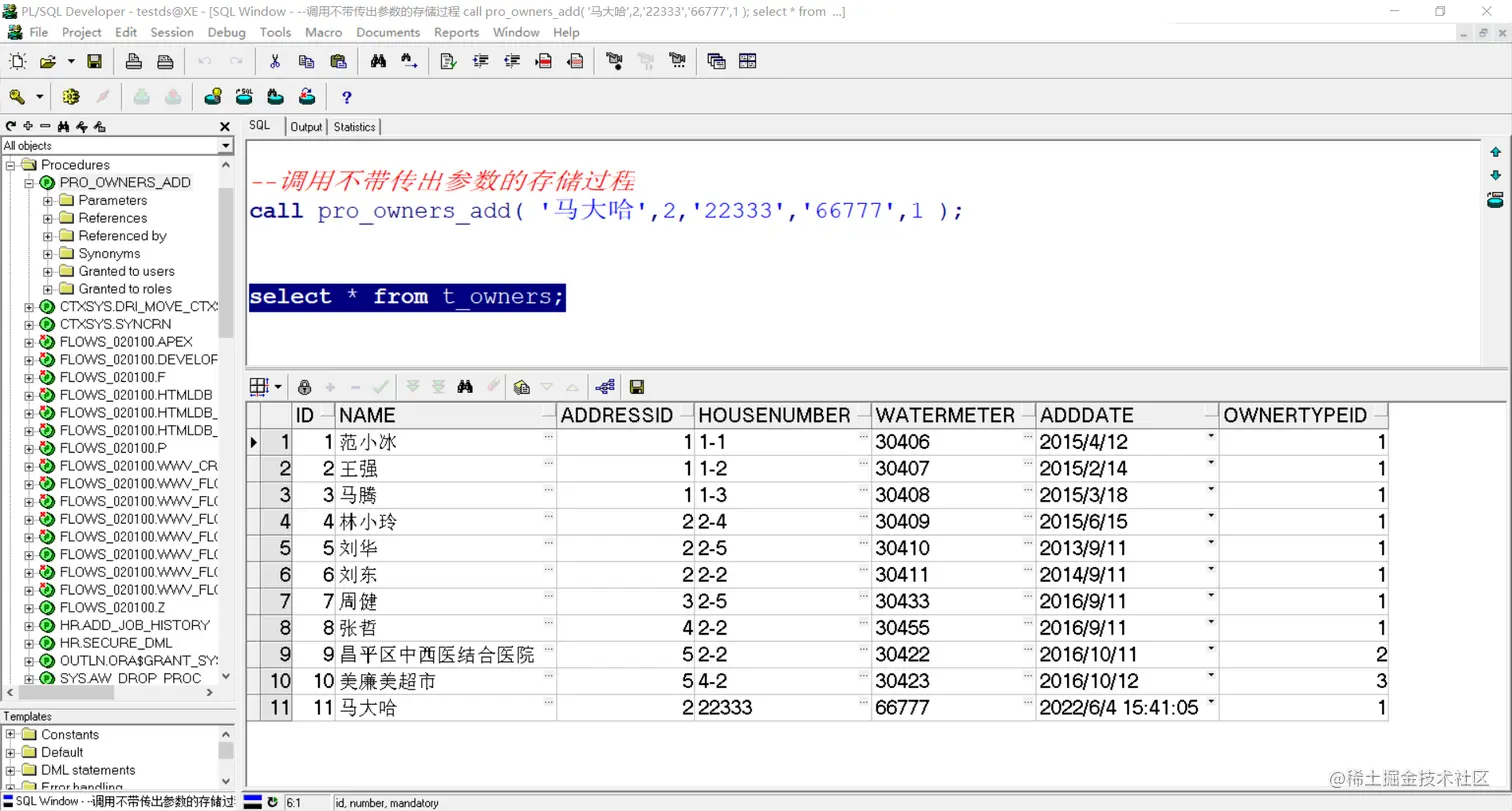The height and width of the screenshot is (811, 1512).
Task: Select the FLOWS_020100.APEX procedure
Action: tap(126, 342)
